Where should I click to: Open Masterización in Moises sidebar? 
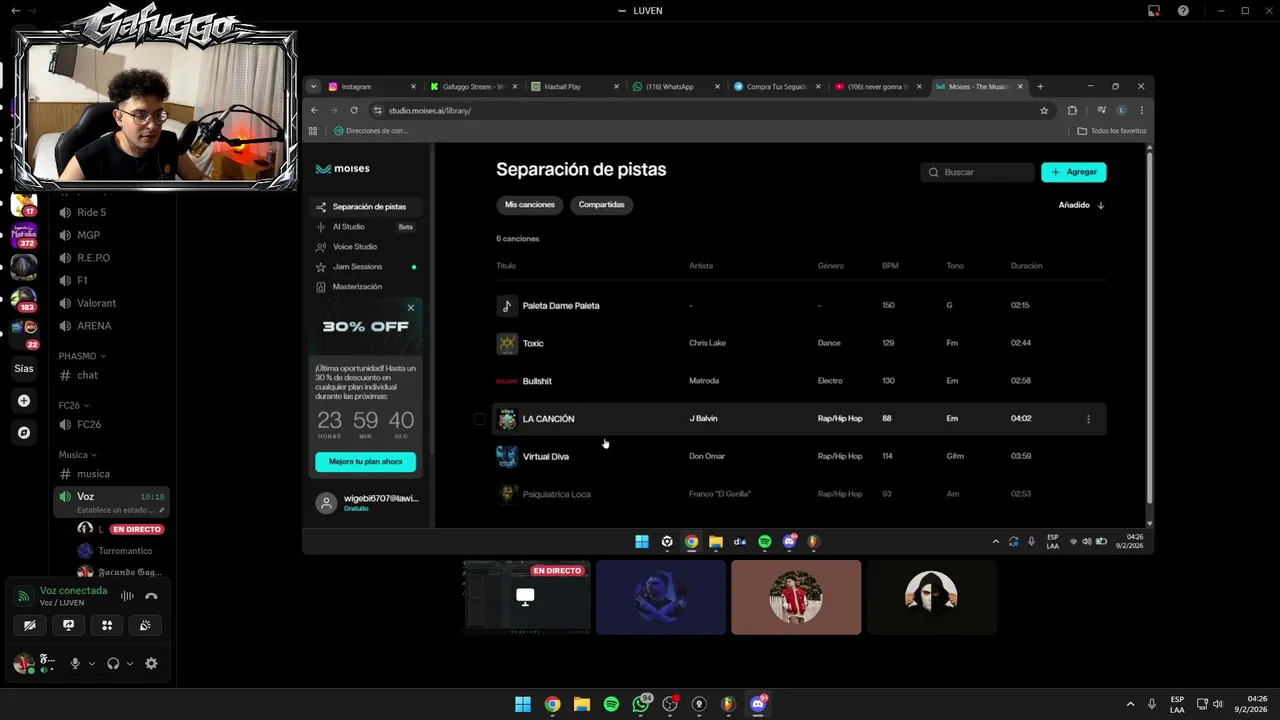click(x=366, y=287)
